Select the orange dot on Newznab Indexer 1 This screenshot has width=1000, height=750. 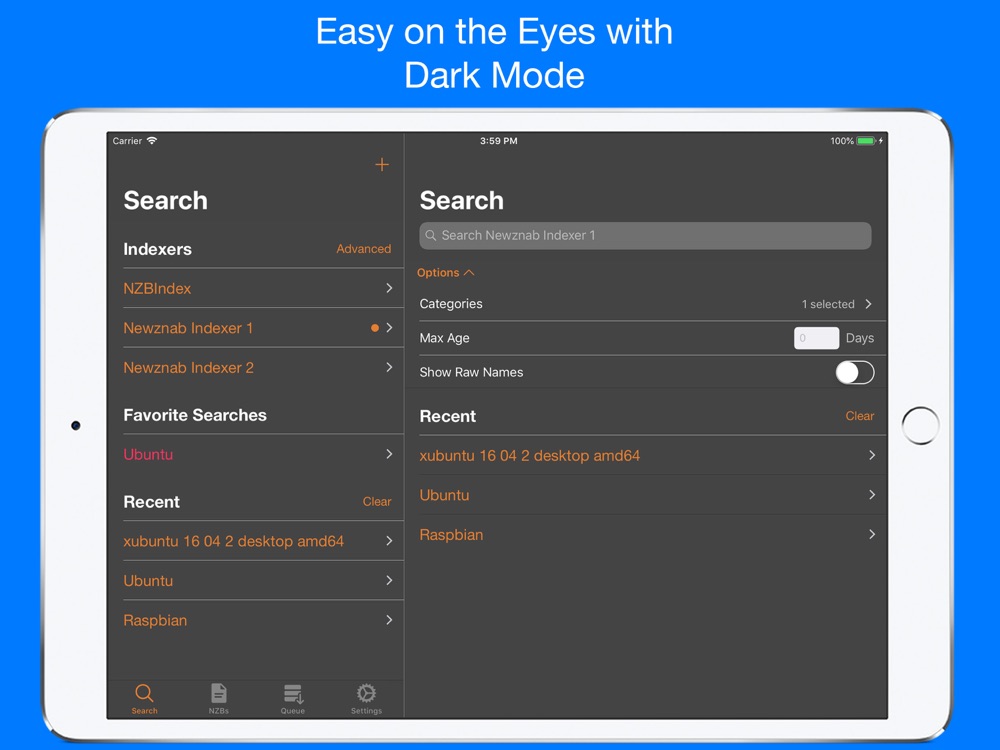[x=375, y=328]
